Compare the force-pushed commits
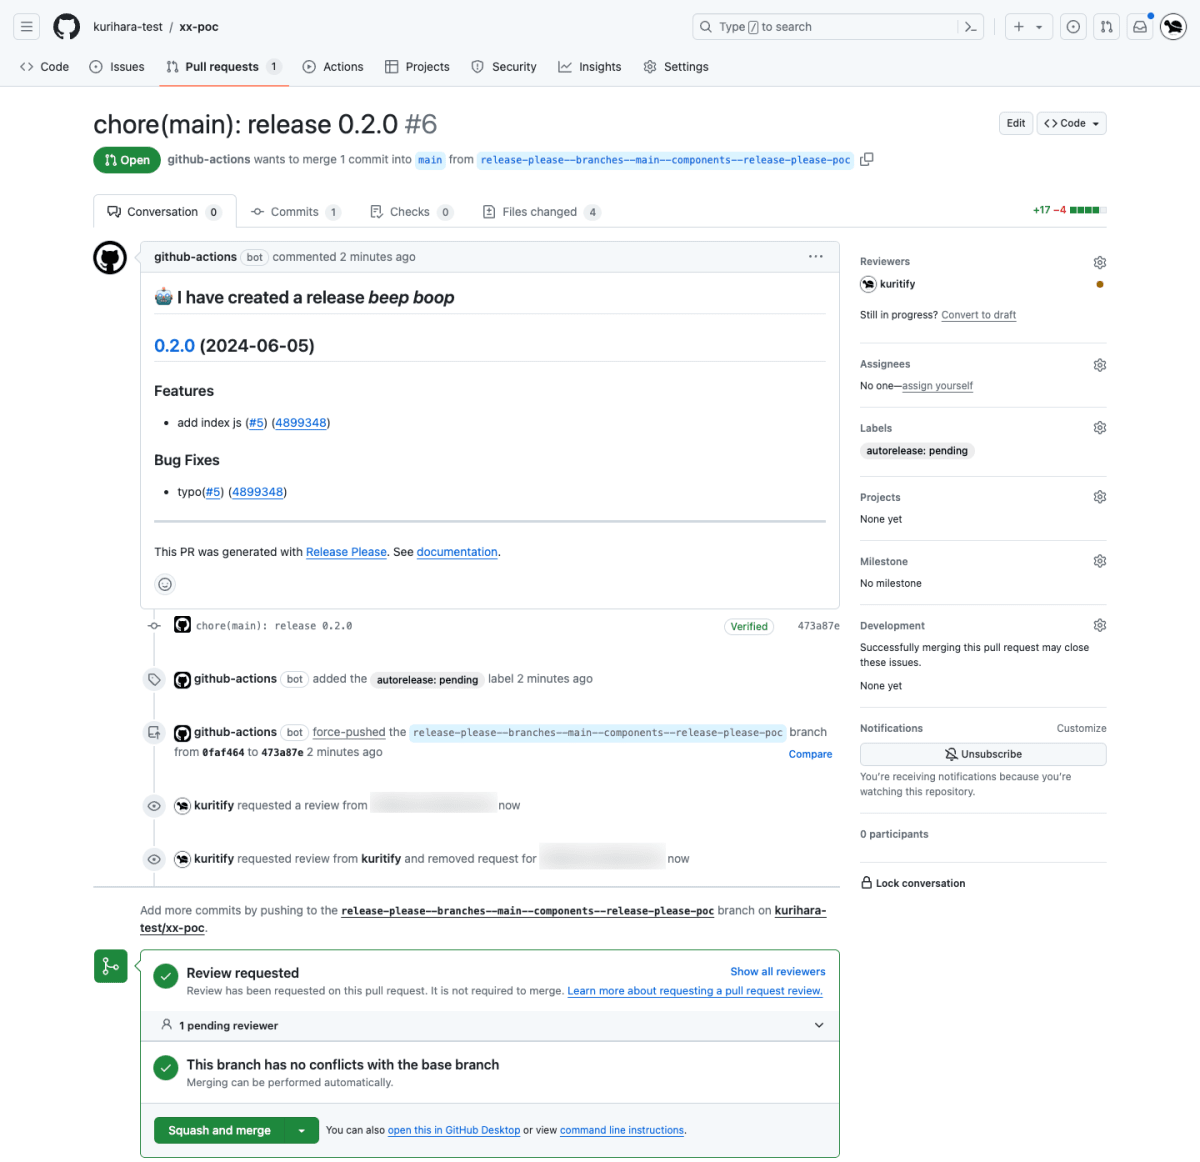The height and width of the screenshot is (1162, 1200). tap(810, 754)
